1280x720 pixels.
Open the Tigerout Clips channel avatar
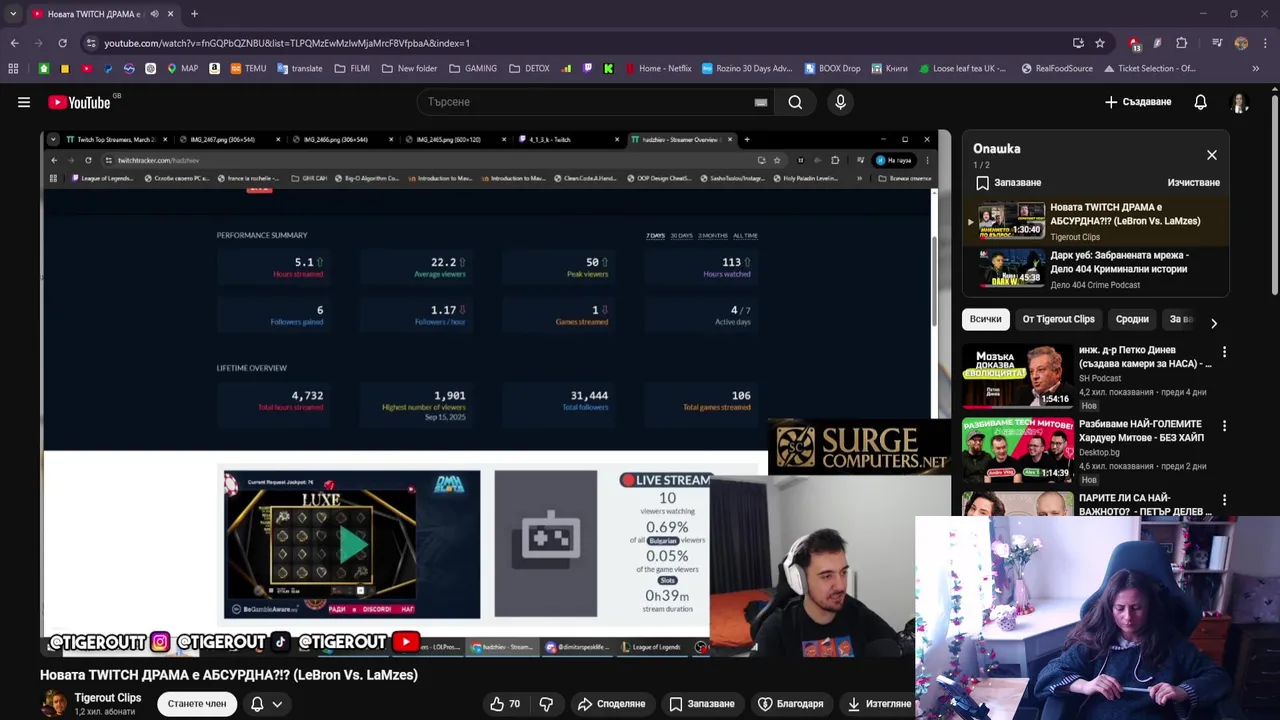point(54,703)
